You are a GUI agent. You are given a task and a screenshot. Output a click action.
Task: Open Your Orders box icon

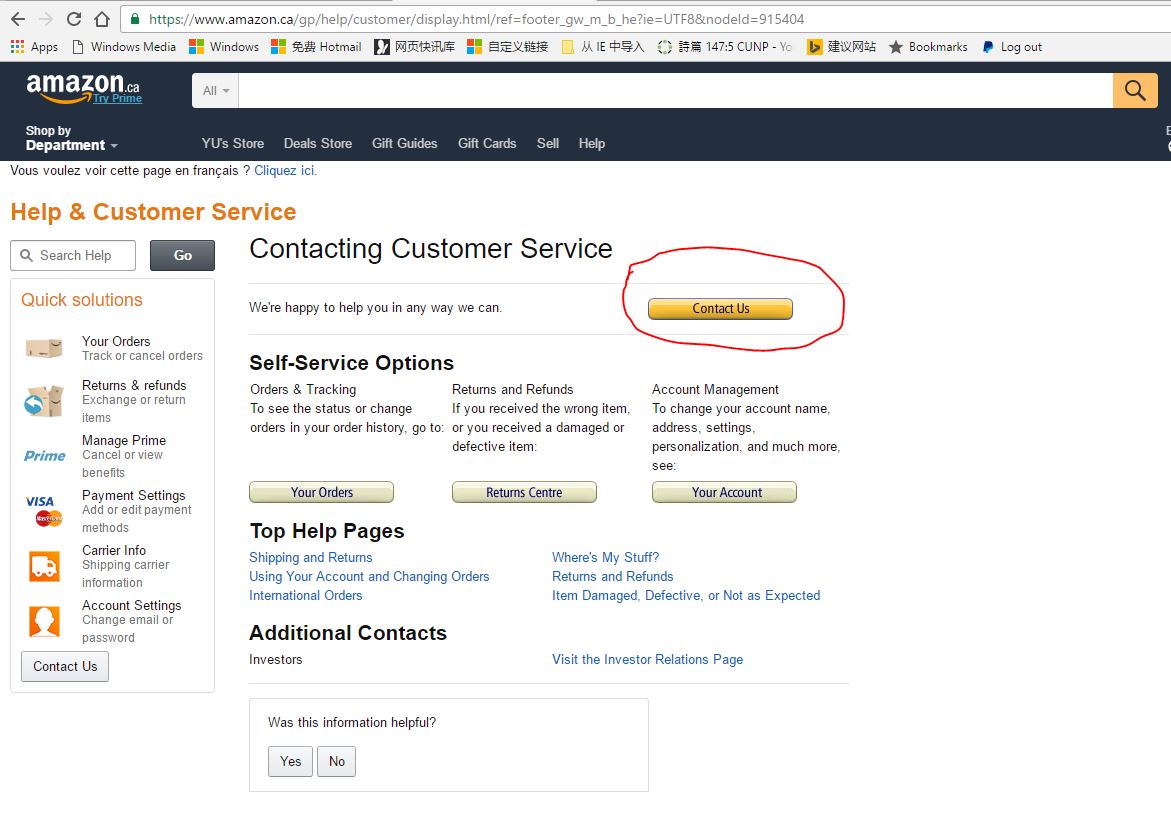click(x=44, y=348)
